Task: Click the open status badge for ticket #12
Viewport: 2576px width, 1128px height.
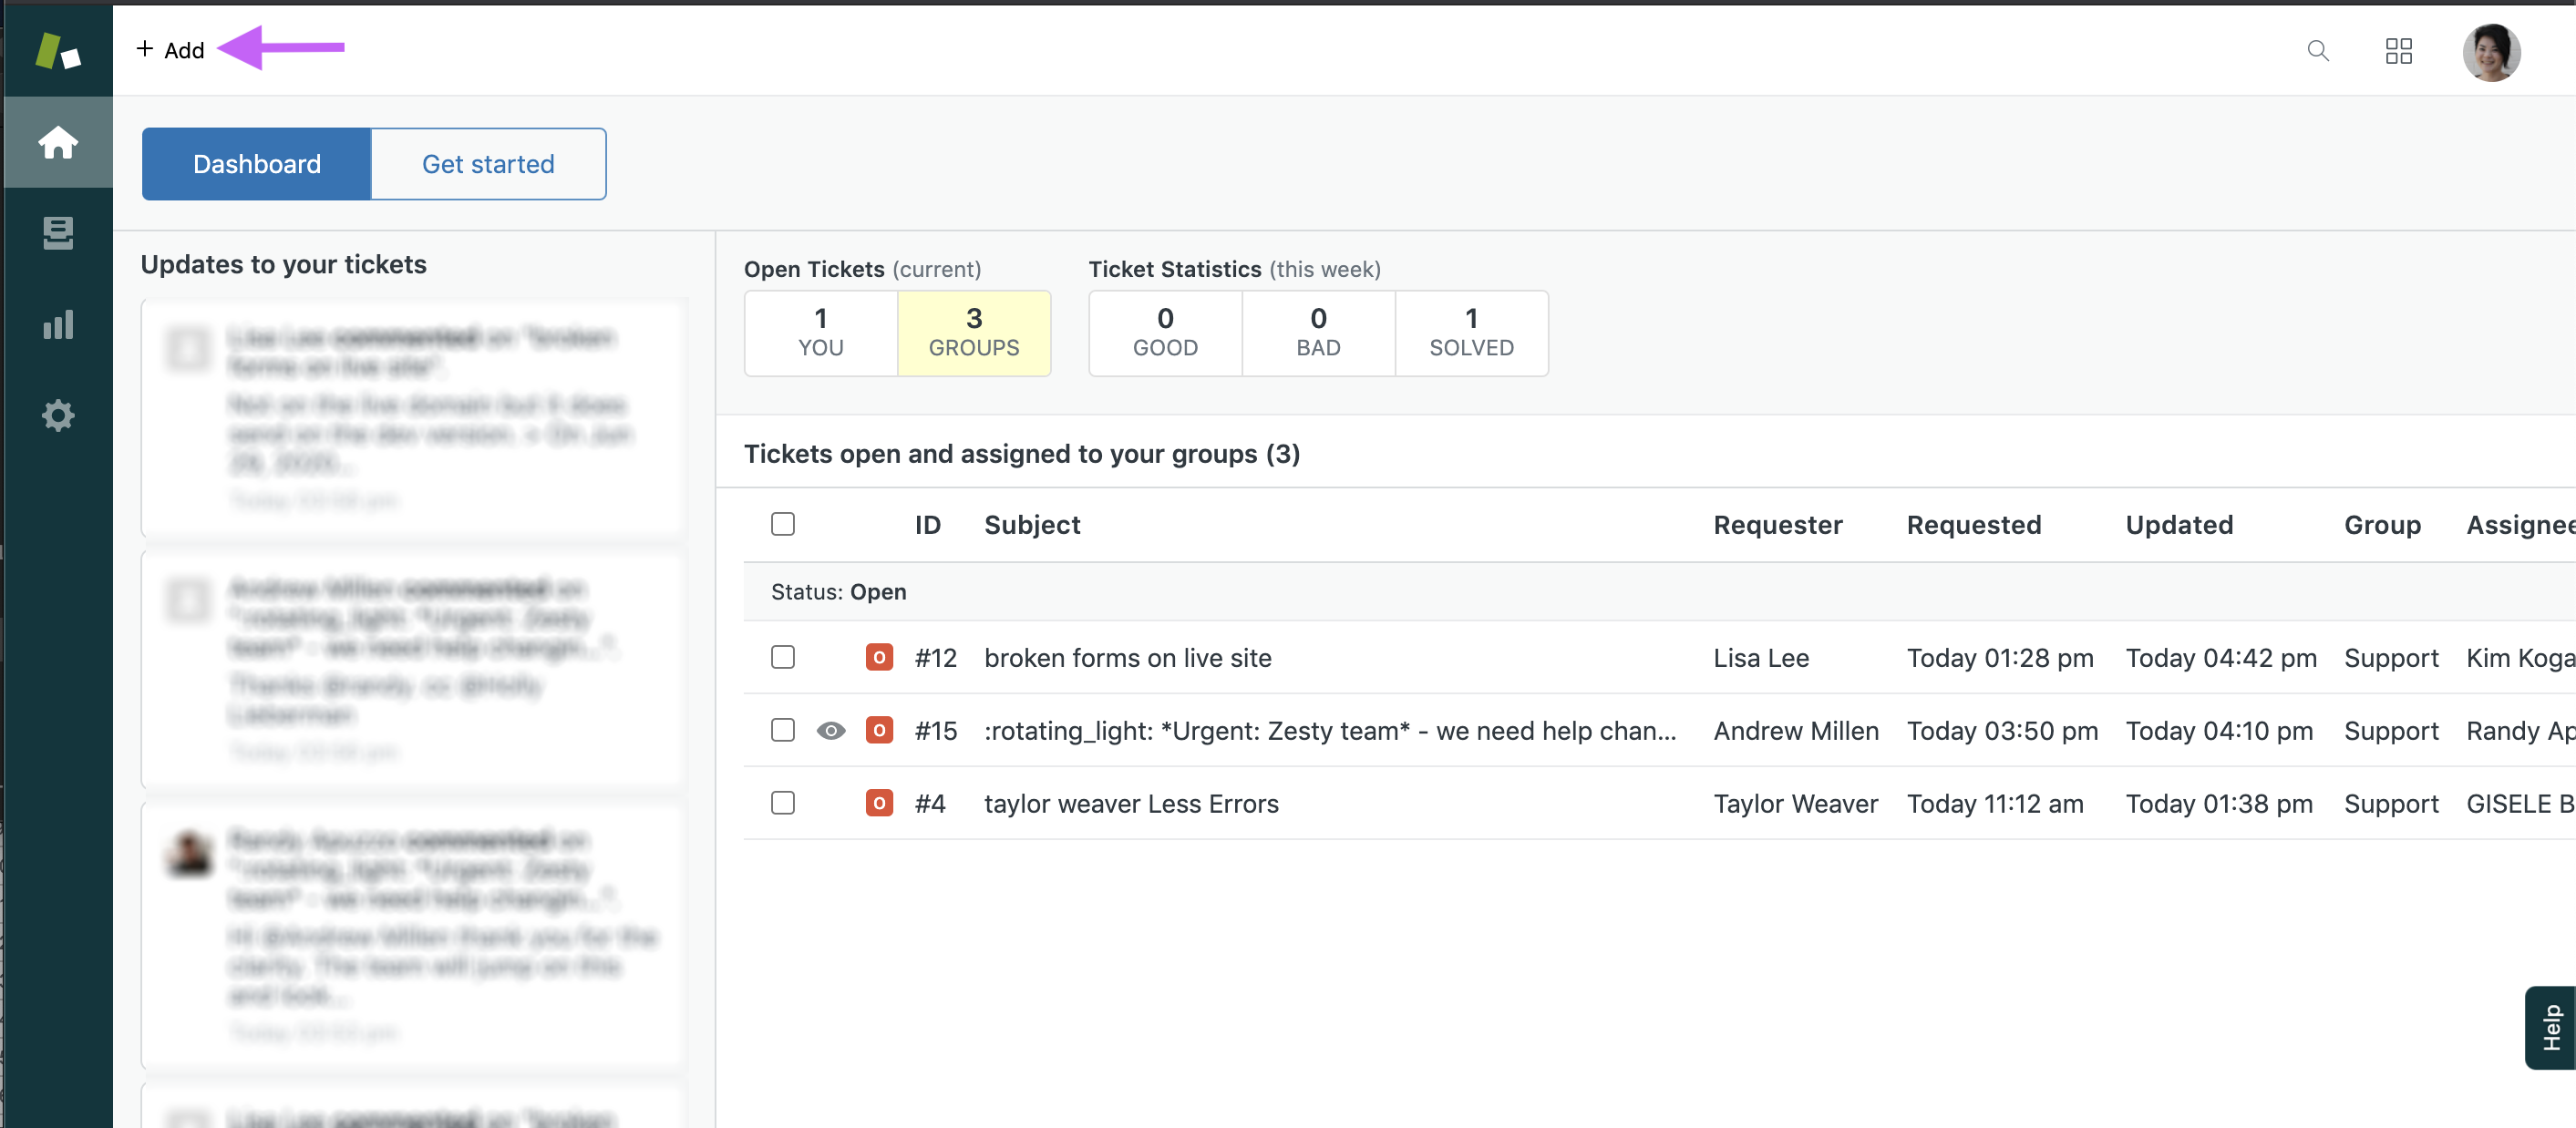Action: click(879, 657)
